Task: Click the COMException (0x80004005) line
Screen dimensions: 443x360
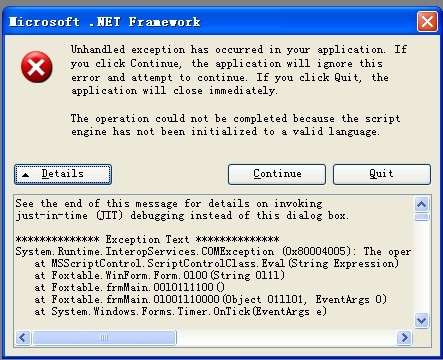Action: (x=213, y=251)
